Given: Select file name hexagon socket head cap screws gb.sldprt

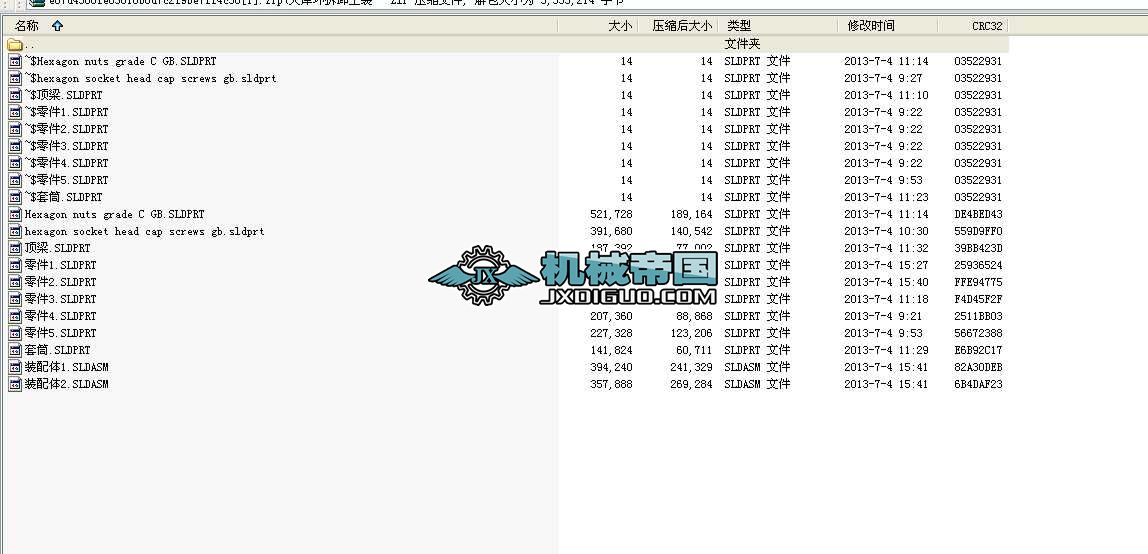Looking at the screenshot, I should [145, 231].
